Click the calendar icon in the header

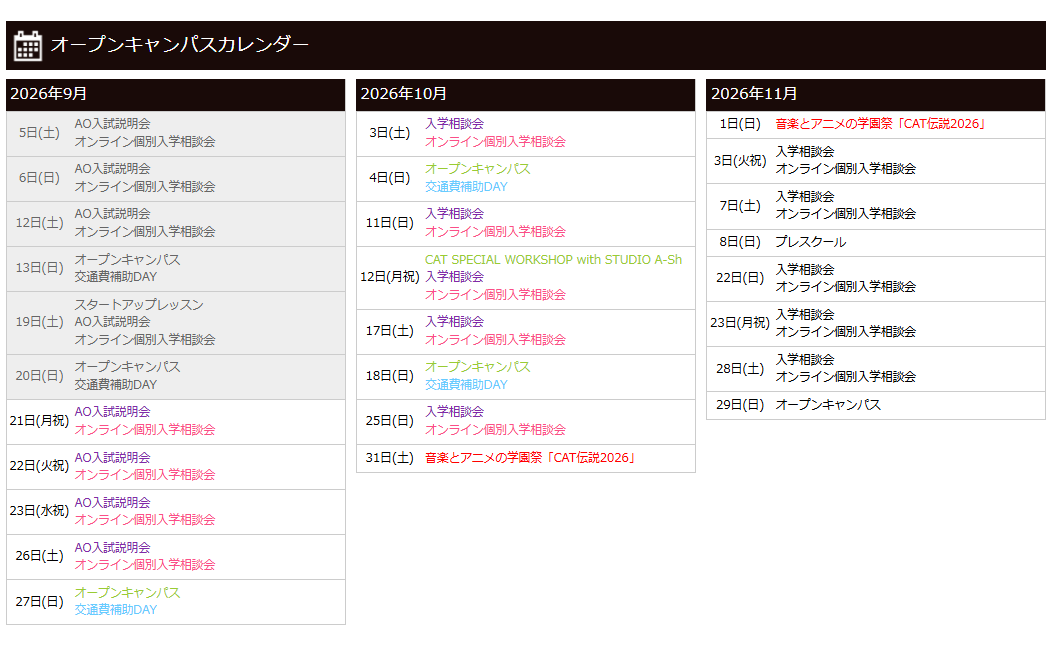[x=28, y=46]
